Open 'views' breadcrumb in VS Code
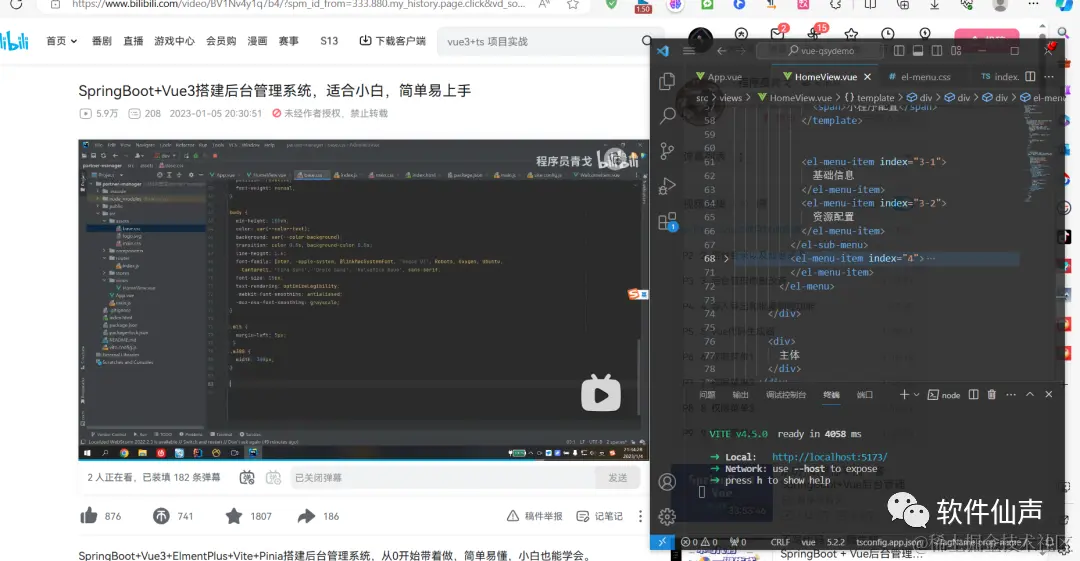Screen dimensions: 1080x561 [x=730, y=98]
